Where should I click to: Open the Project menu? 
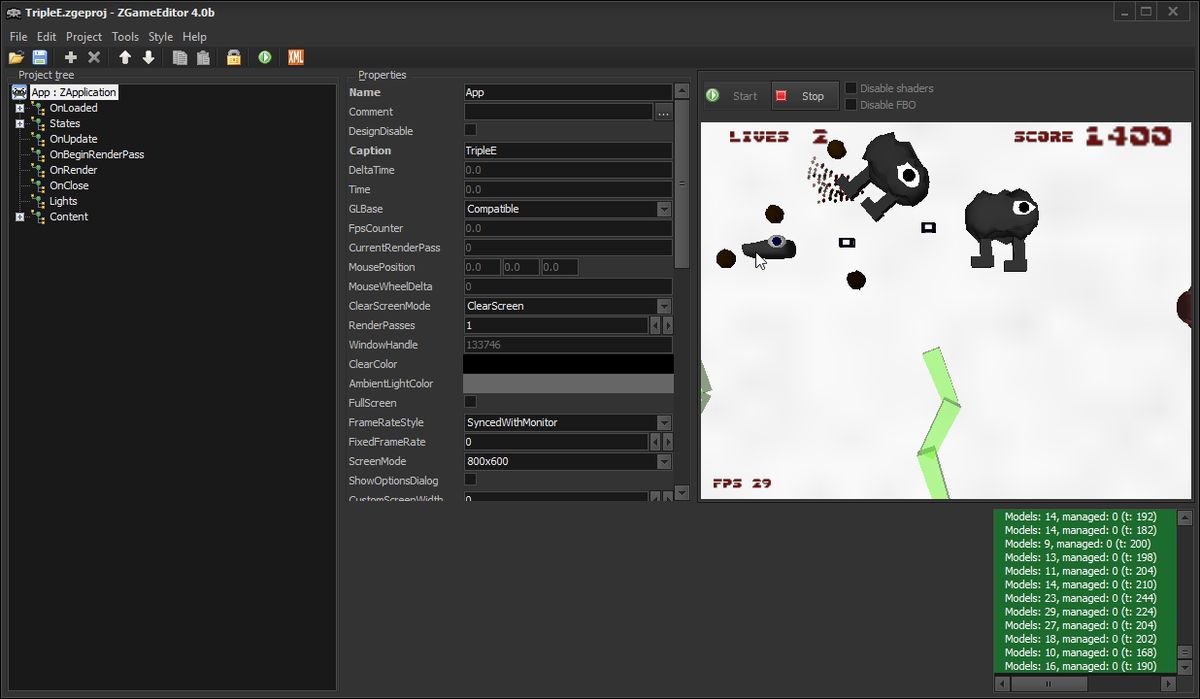coord(83,36)
